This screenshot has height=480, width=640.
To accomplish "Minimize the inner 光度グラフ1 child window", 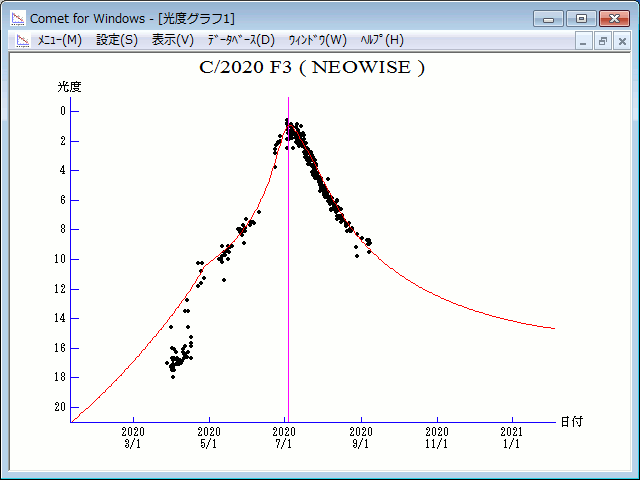I will point(585,41).
